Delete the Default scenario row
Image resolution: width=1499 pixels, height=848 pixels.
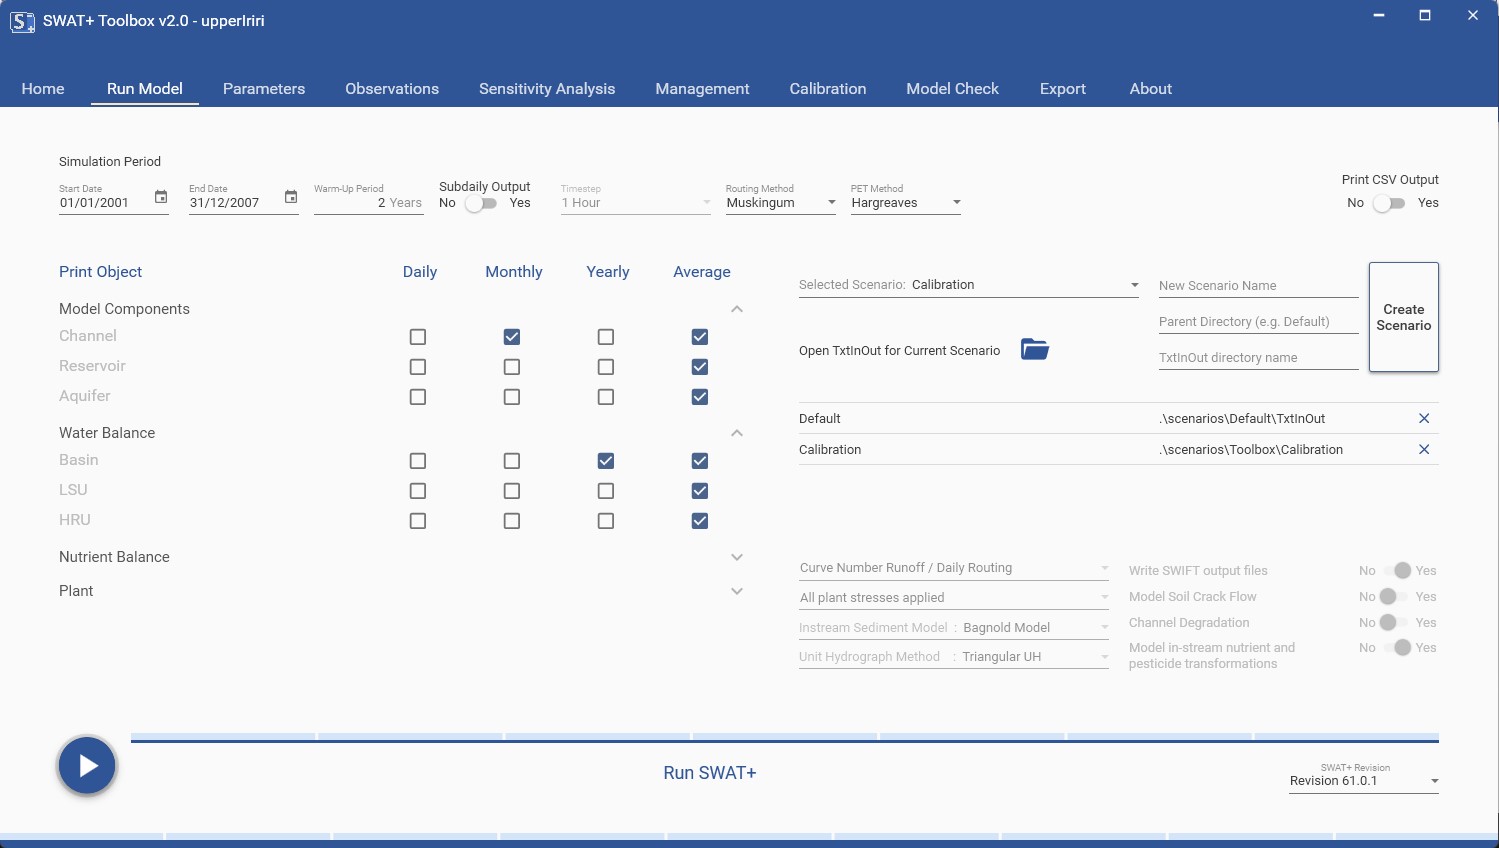tap(1424, 418)
